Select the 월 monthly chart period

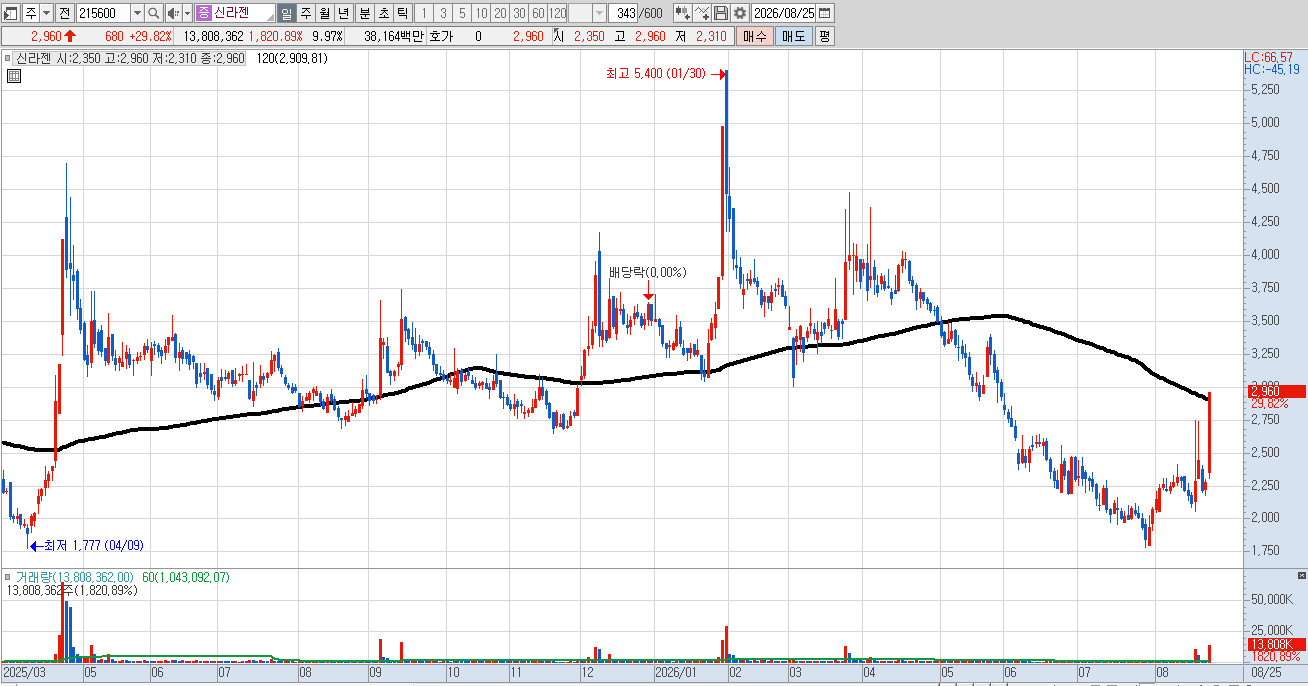(x=325, y=13)
